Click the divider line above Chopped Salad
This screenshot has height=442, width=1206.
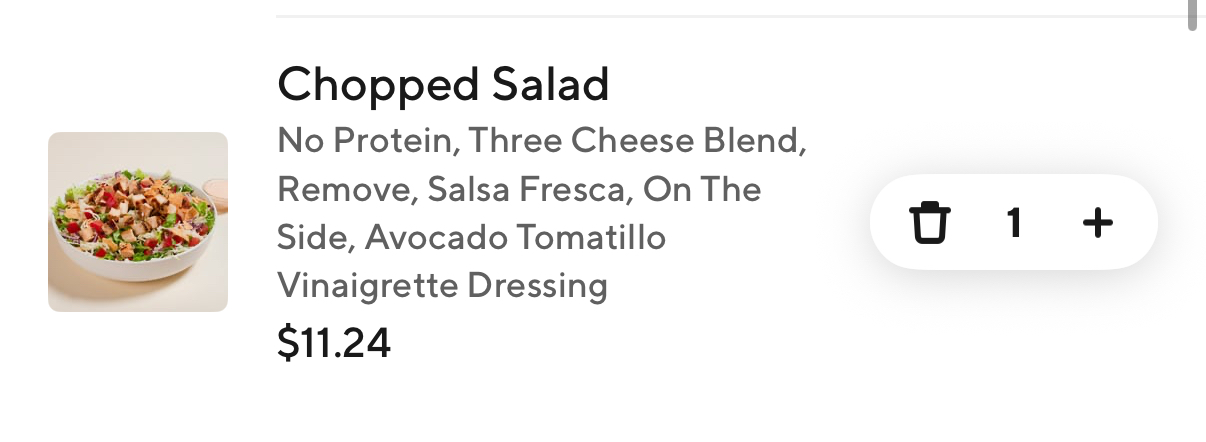point(730,16)
